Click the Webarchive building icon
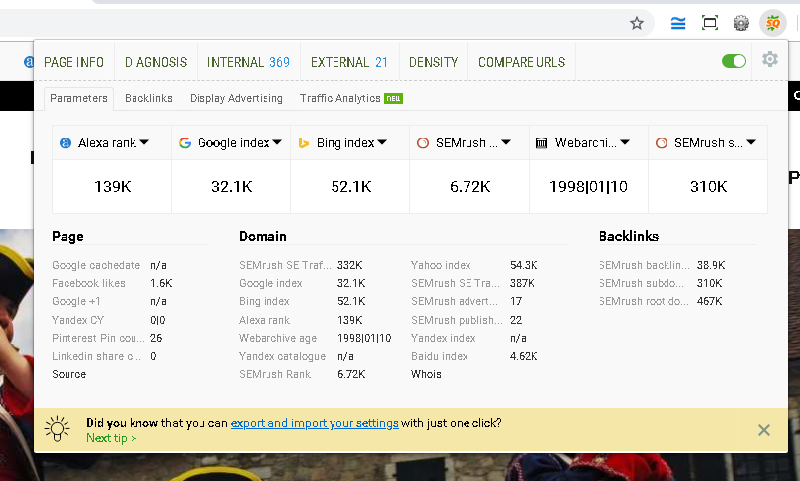 pos(541,143)
